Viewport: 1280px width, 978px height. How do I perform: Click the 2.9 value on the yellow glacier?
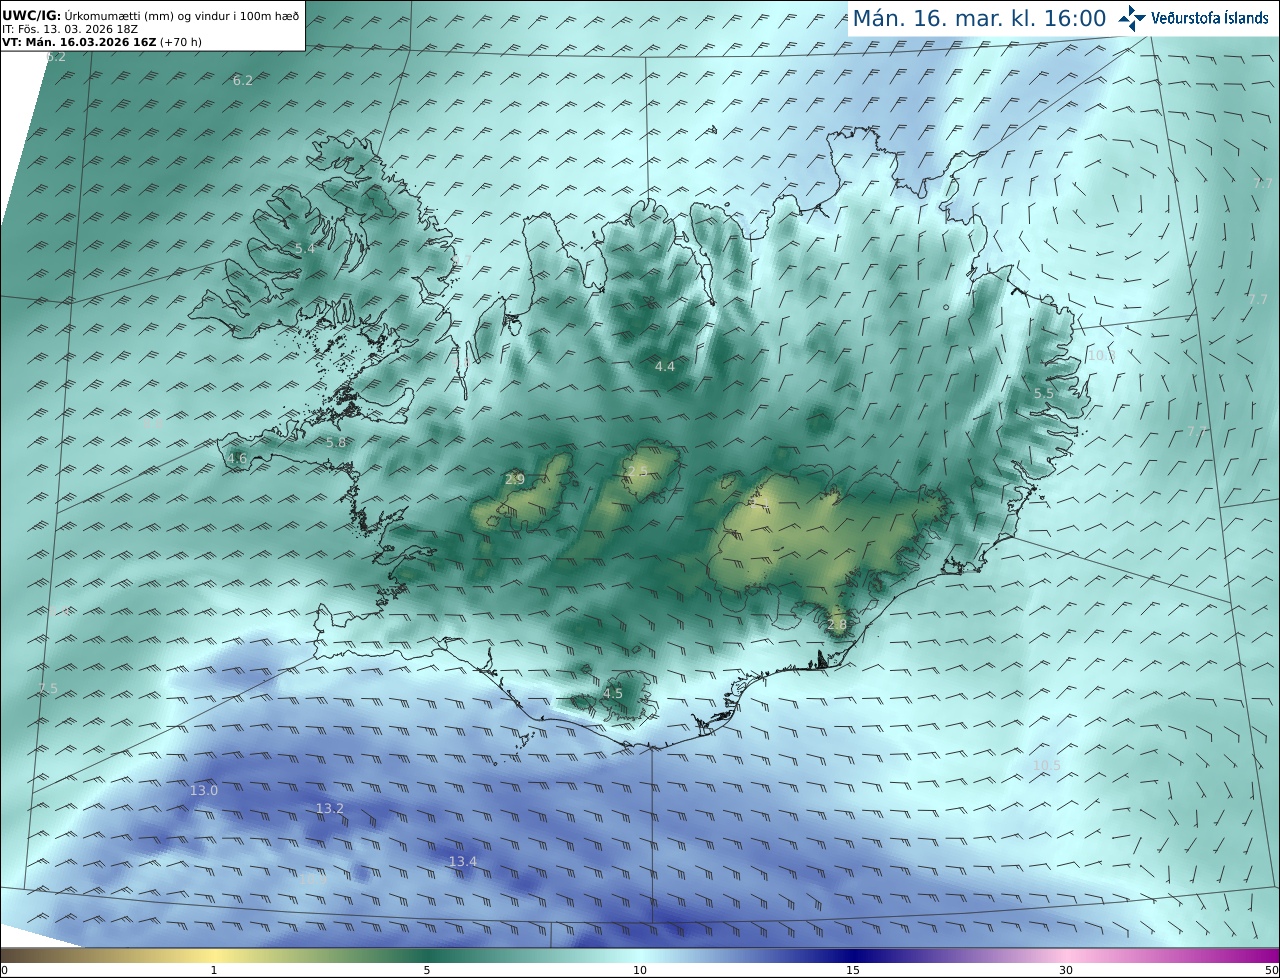[x=515, y=480]
